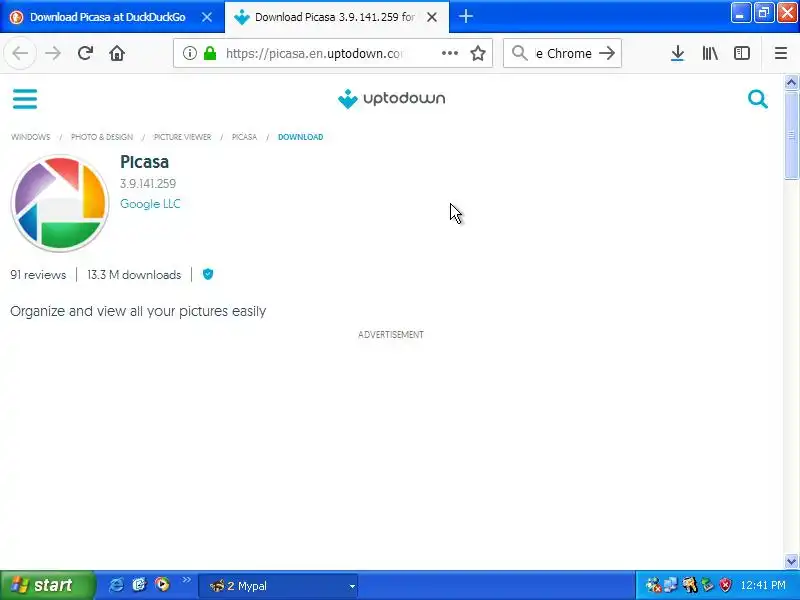Open page actions three-dot menu
This screenshot has width=800, height=600.
(x=449, y=53)
